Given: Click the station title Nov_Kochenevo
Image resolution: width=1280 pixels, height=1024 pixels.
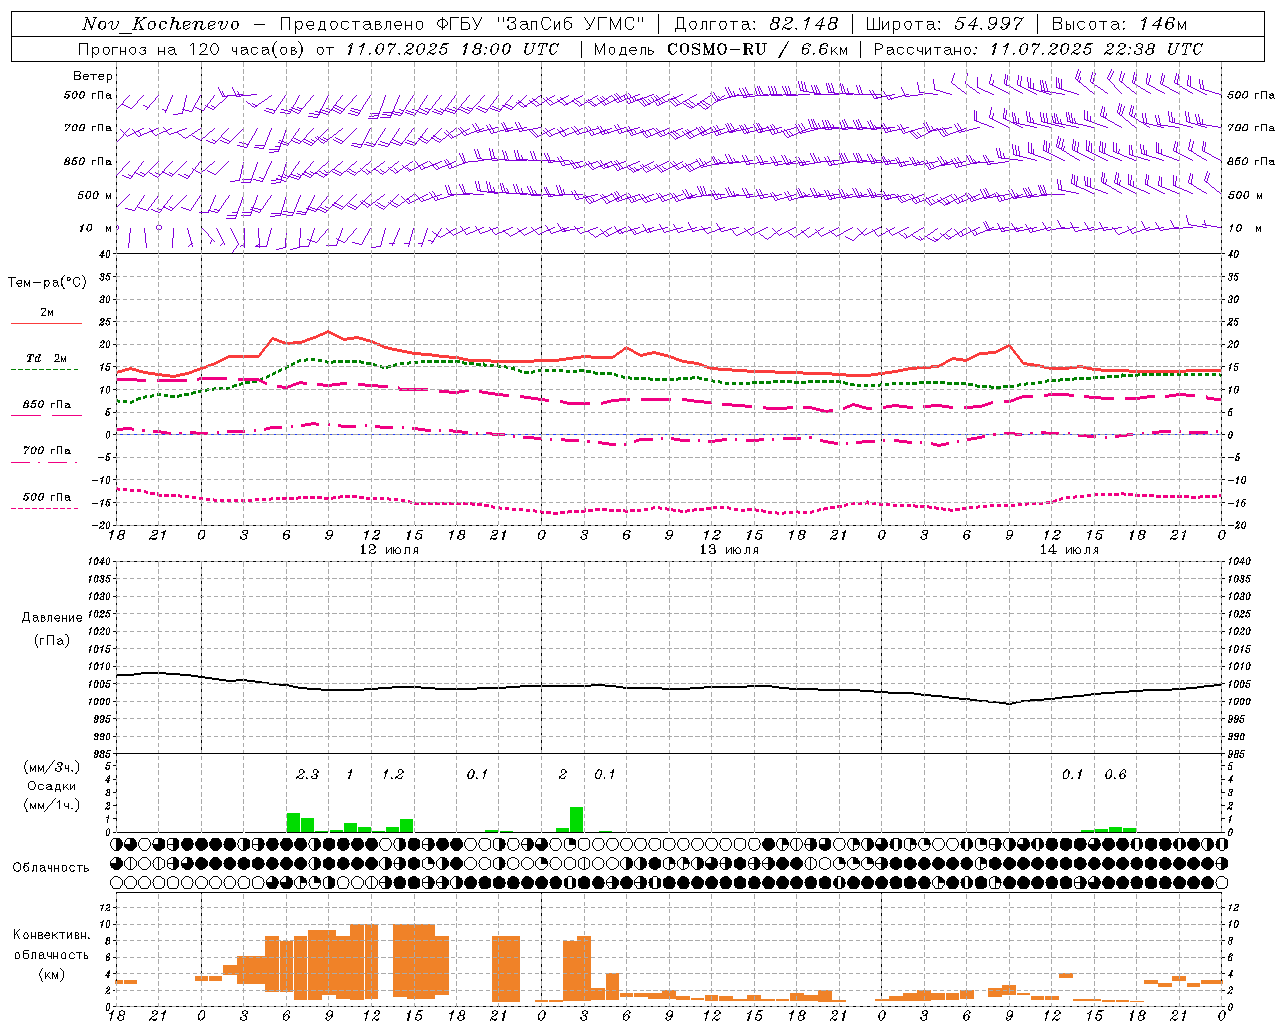Looking at the screenshot, I should [x=161, y=24].
